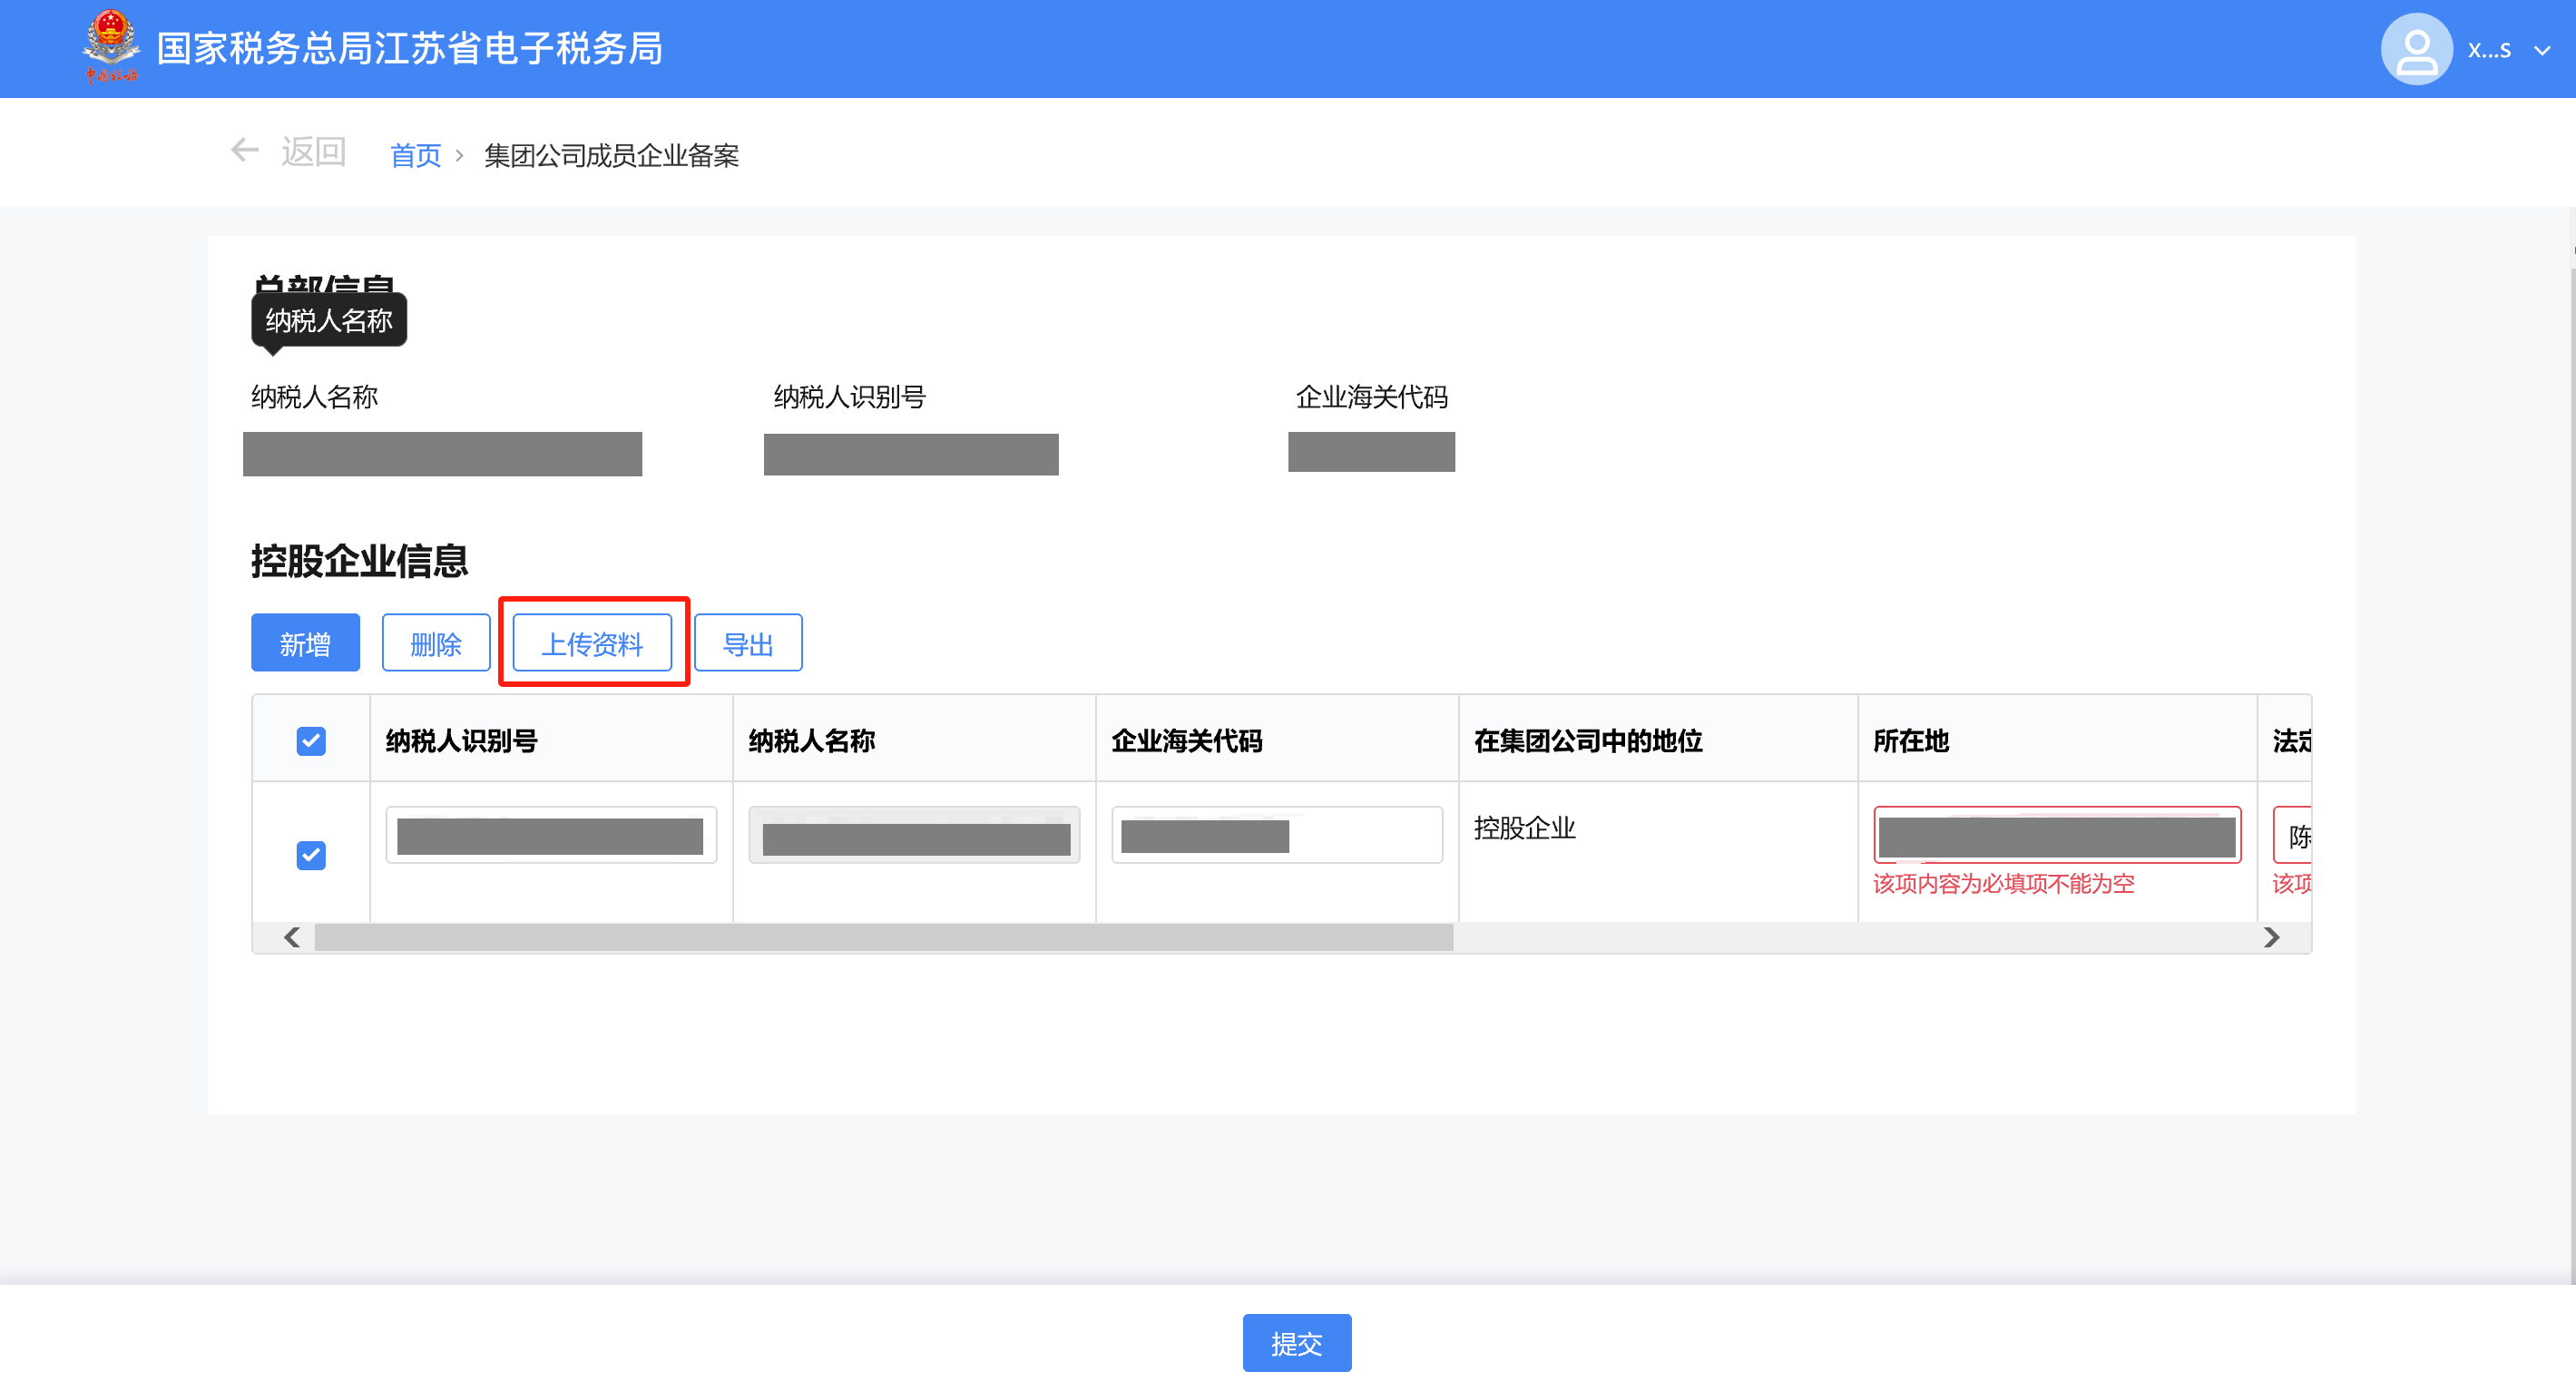Open 上传资料 upload button
Viewport: 2576px width, 1382px height.
592,643
